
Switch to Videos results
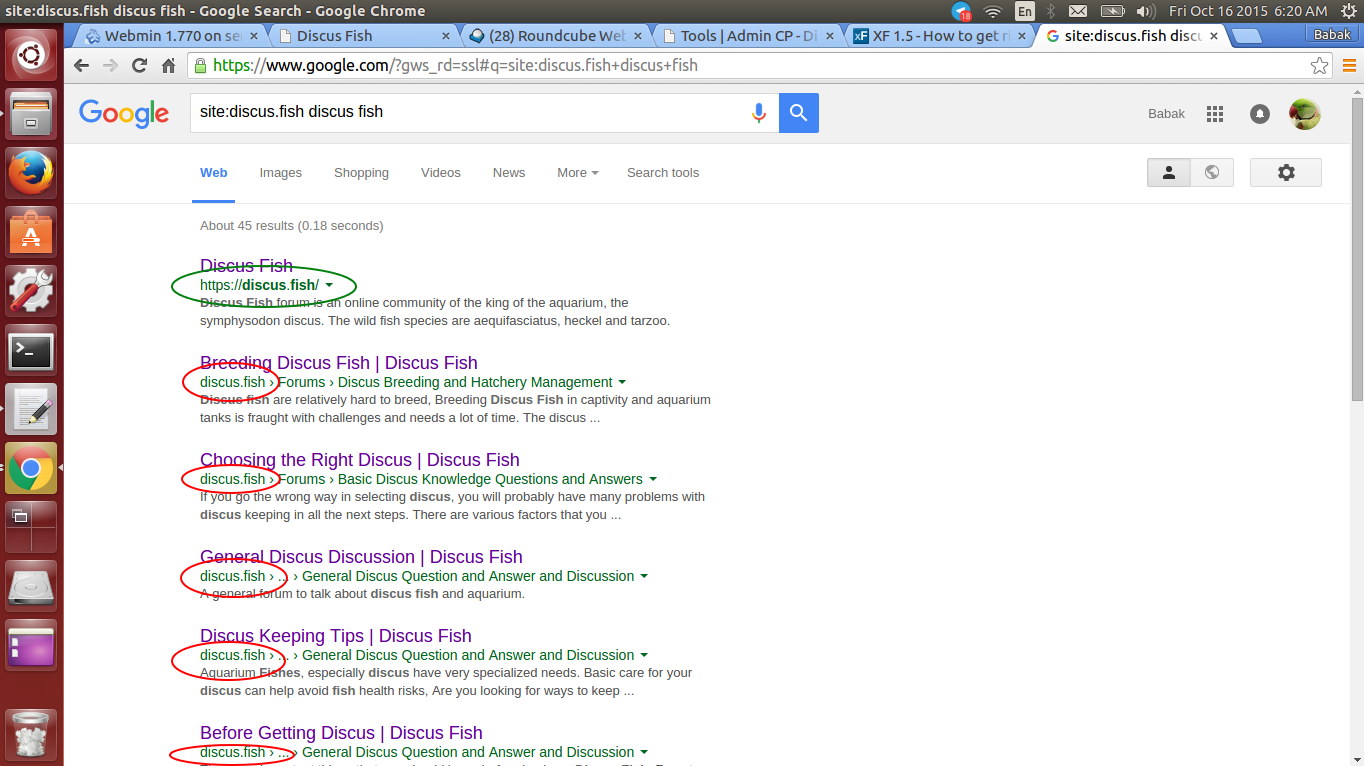pyautogui.click(x=441, y=173)
